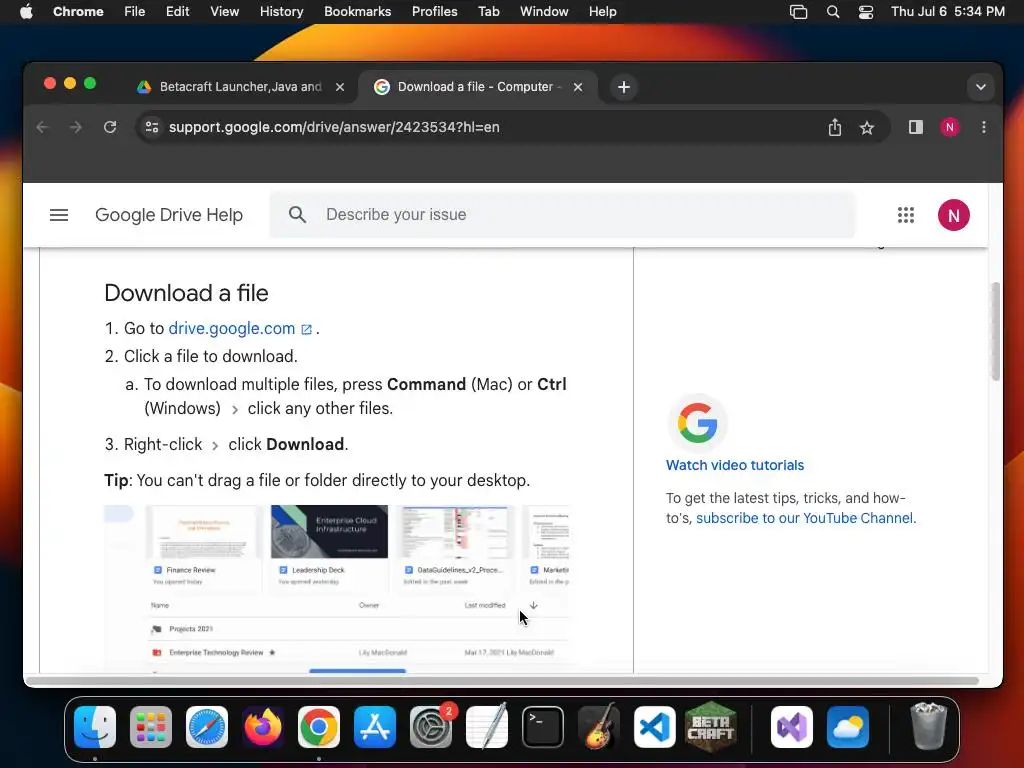Open Trash from the Dock
This screenshot has width=1024, height=768.
coord(928,727)
